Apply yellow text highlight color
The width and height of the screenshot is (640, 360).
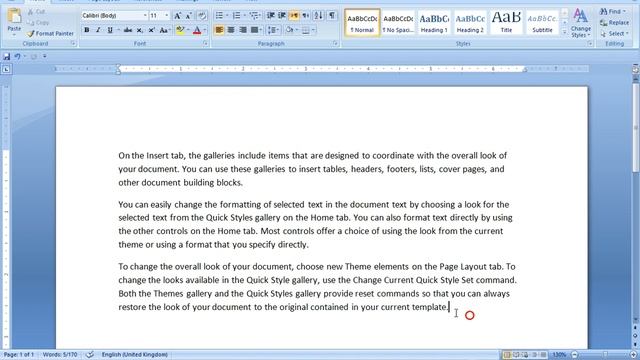pos(180,30)
